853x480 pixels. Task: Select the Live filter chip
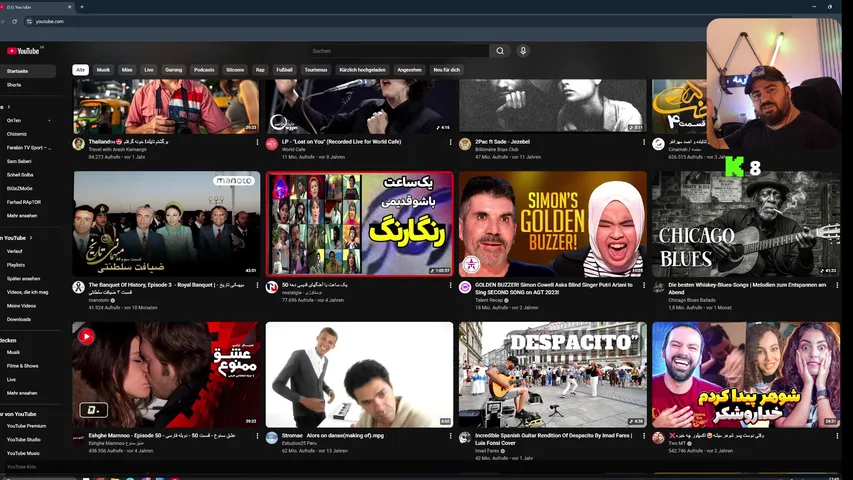click(x=149, y=70)
